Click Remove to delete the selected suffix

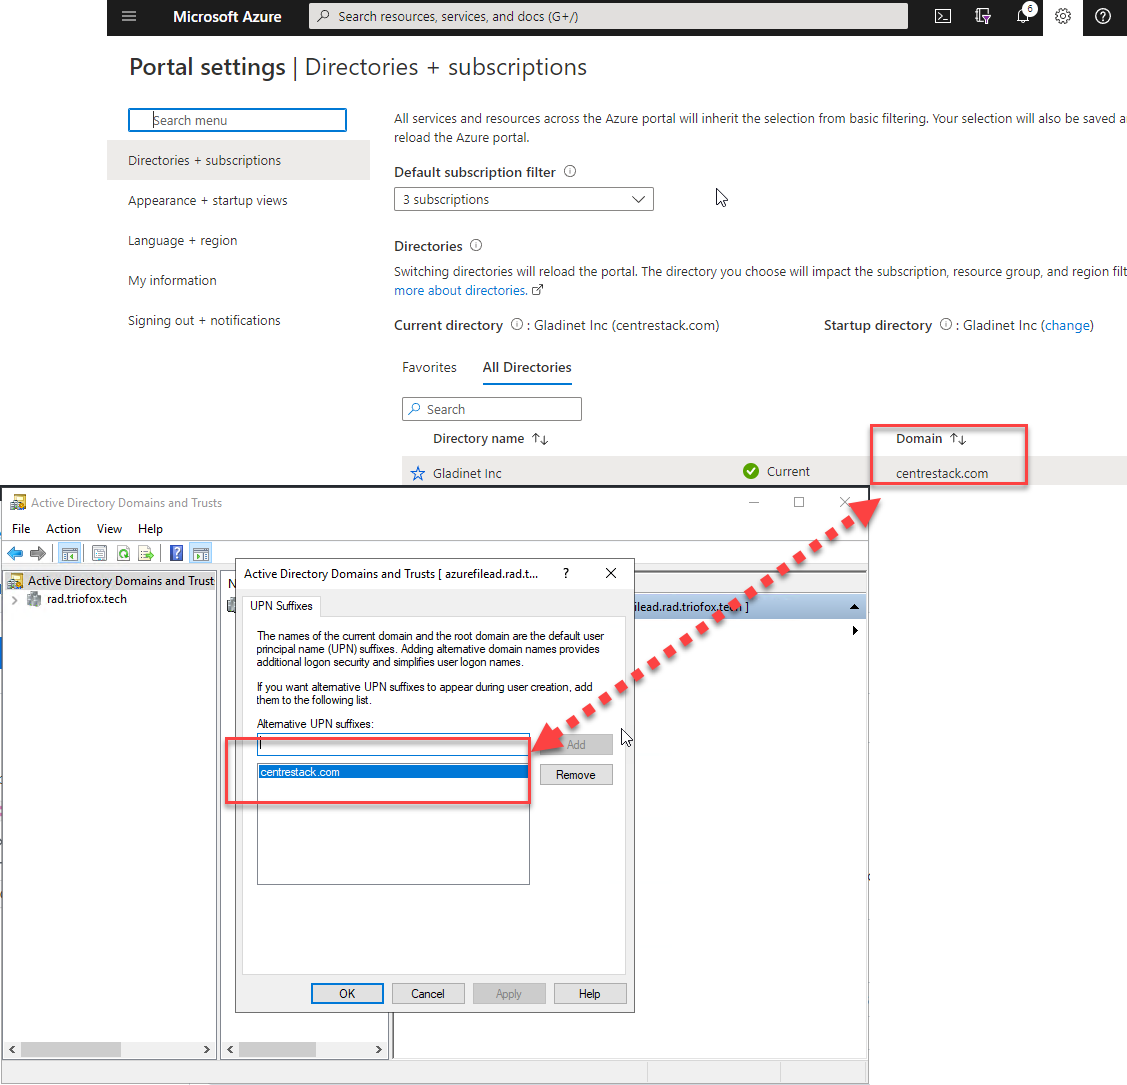click(576, 775)
